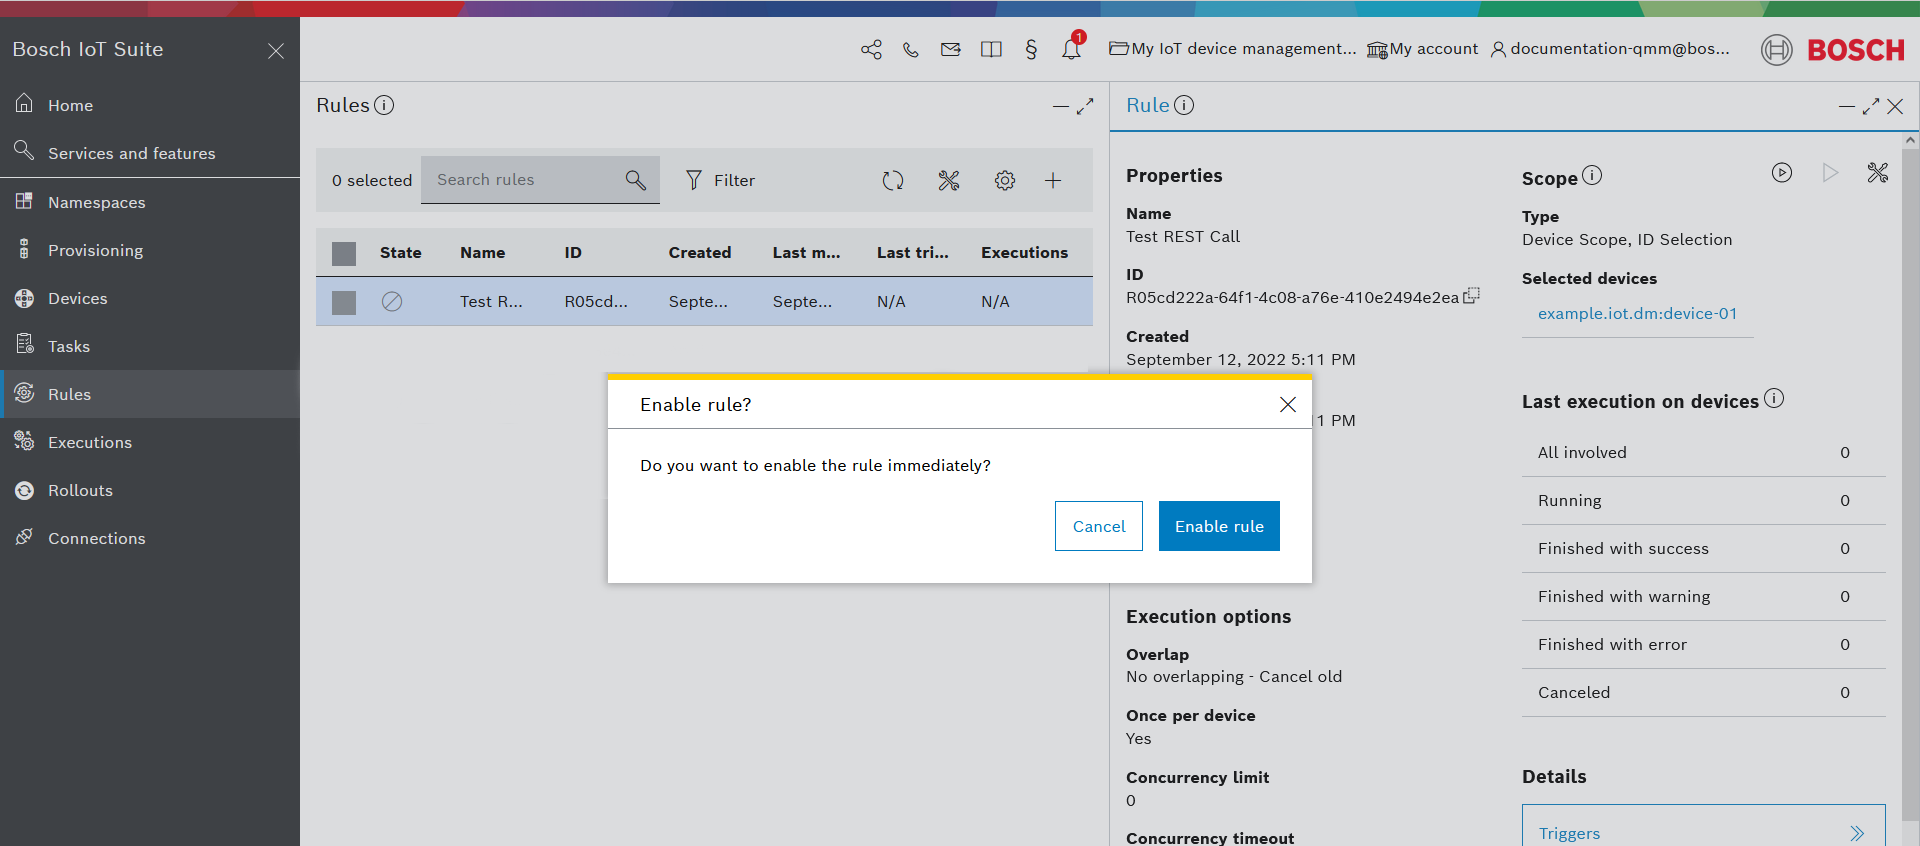Screen dimensions: 1920x846
Task: Close the Rule details panel
Action: 1895,106
